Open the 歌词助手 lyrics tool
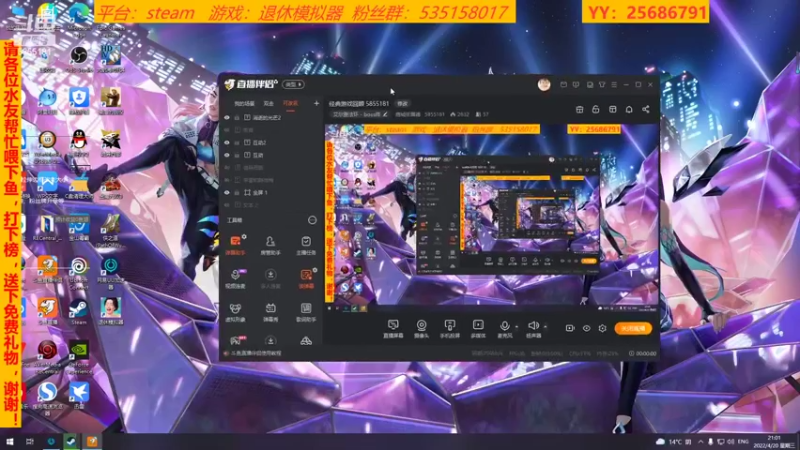 point(306,312)
